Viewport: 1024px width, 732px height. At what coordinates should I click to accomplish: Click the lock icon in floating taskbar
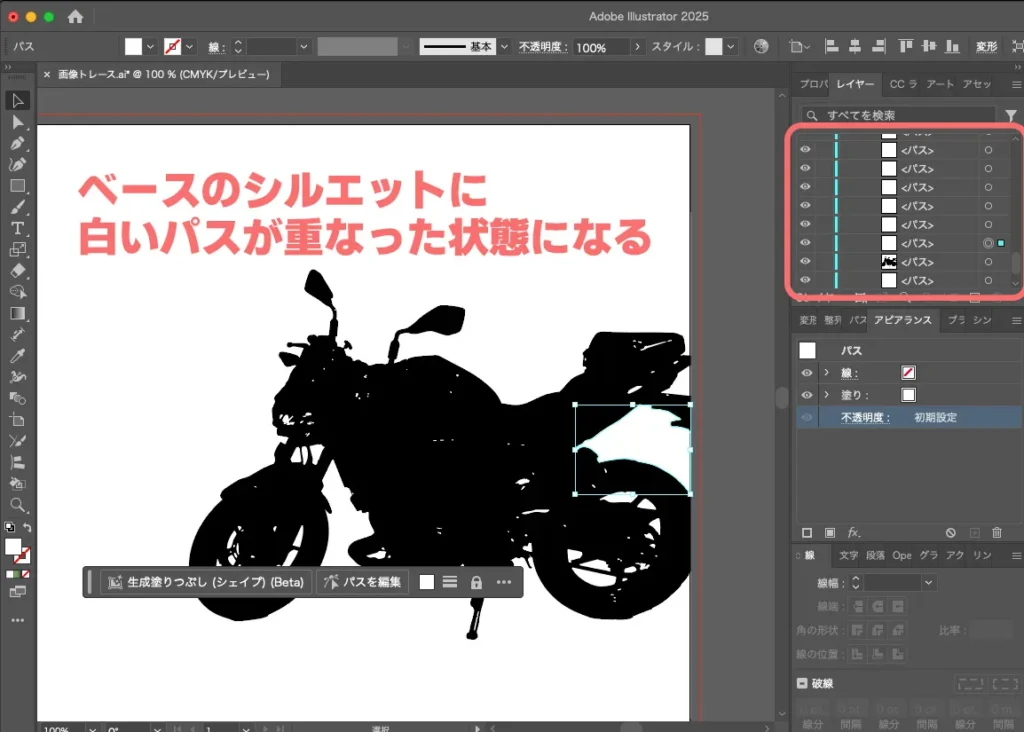(x=476, y=582)
